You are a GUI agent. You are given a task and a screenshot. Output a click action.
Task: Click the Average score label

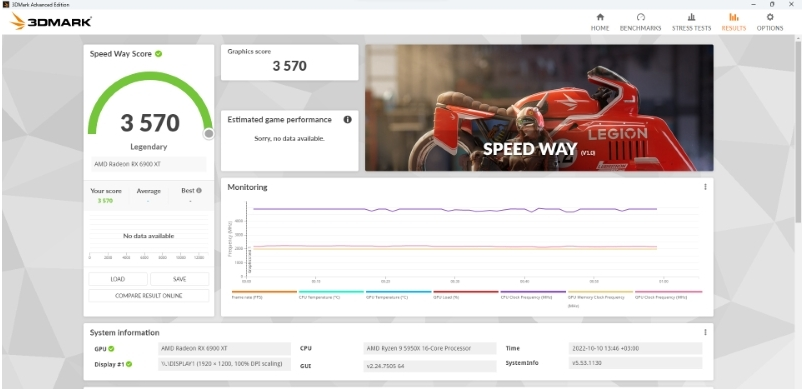click(x=149, y=191)
